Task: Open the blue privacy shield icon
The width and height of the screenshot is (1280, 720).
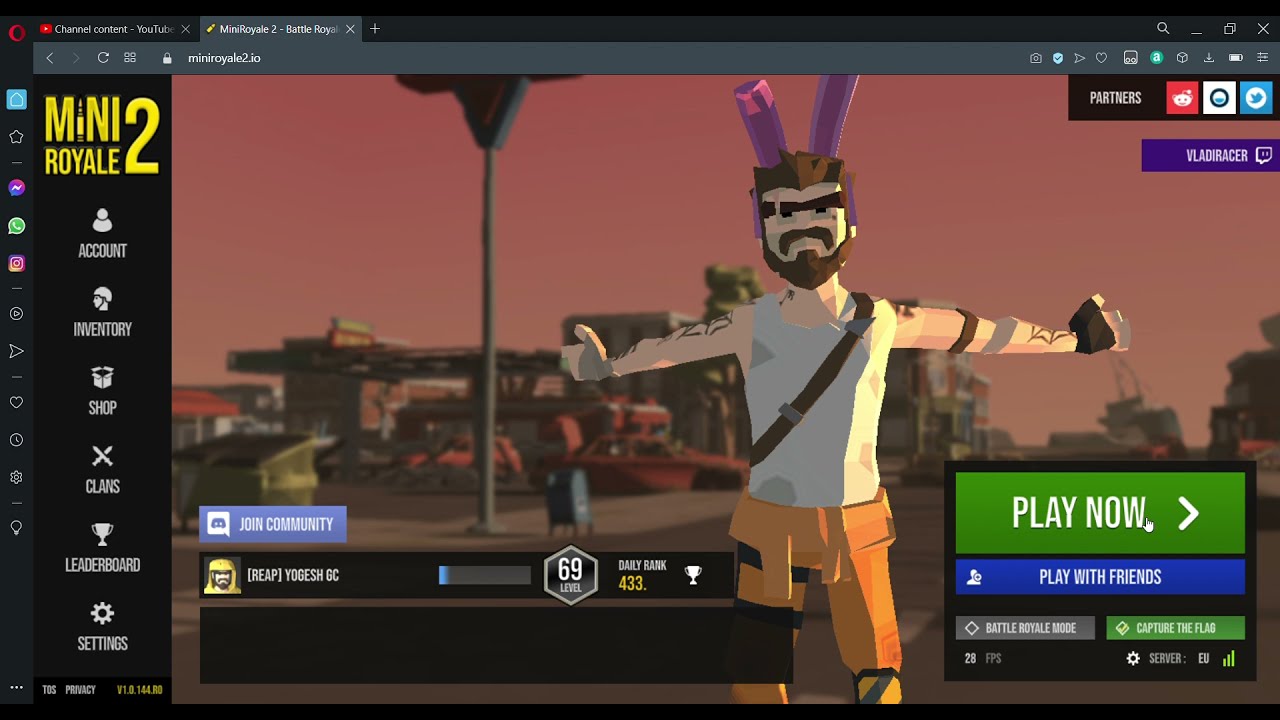Action: tap(1058, 58)
